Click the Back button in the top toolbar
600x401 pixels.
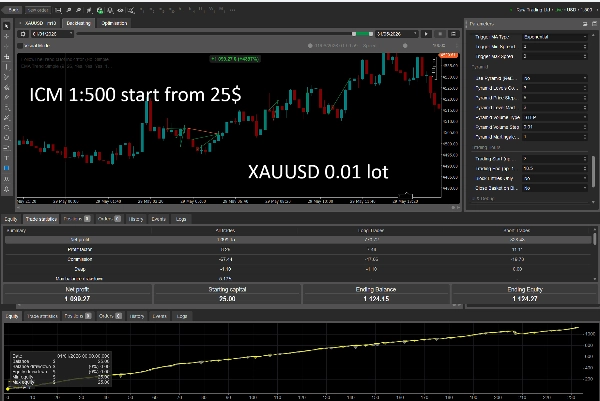coord(13,10)
